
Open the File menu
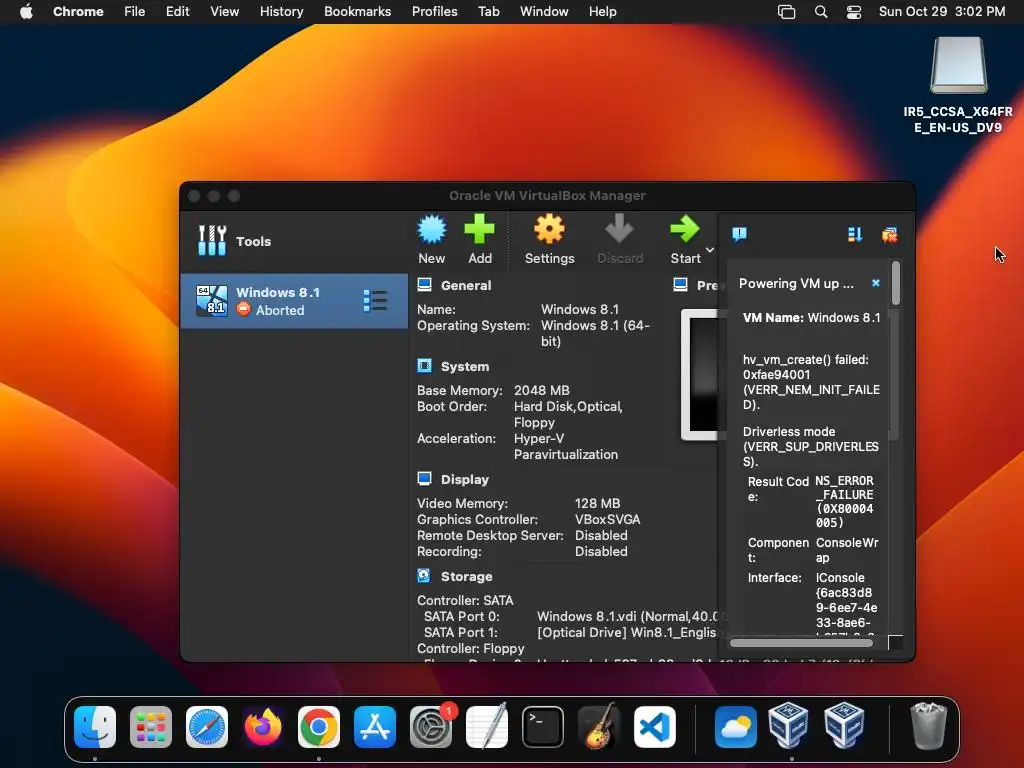click(135, 12)
